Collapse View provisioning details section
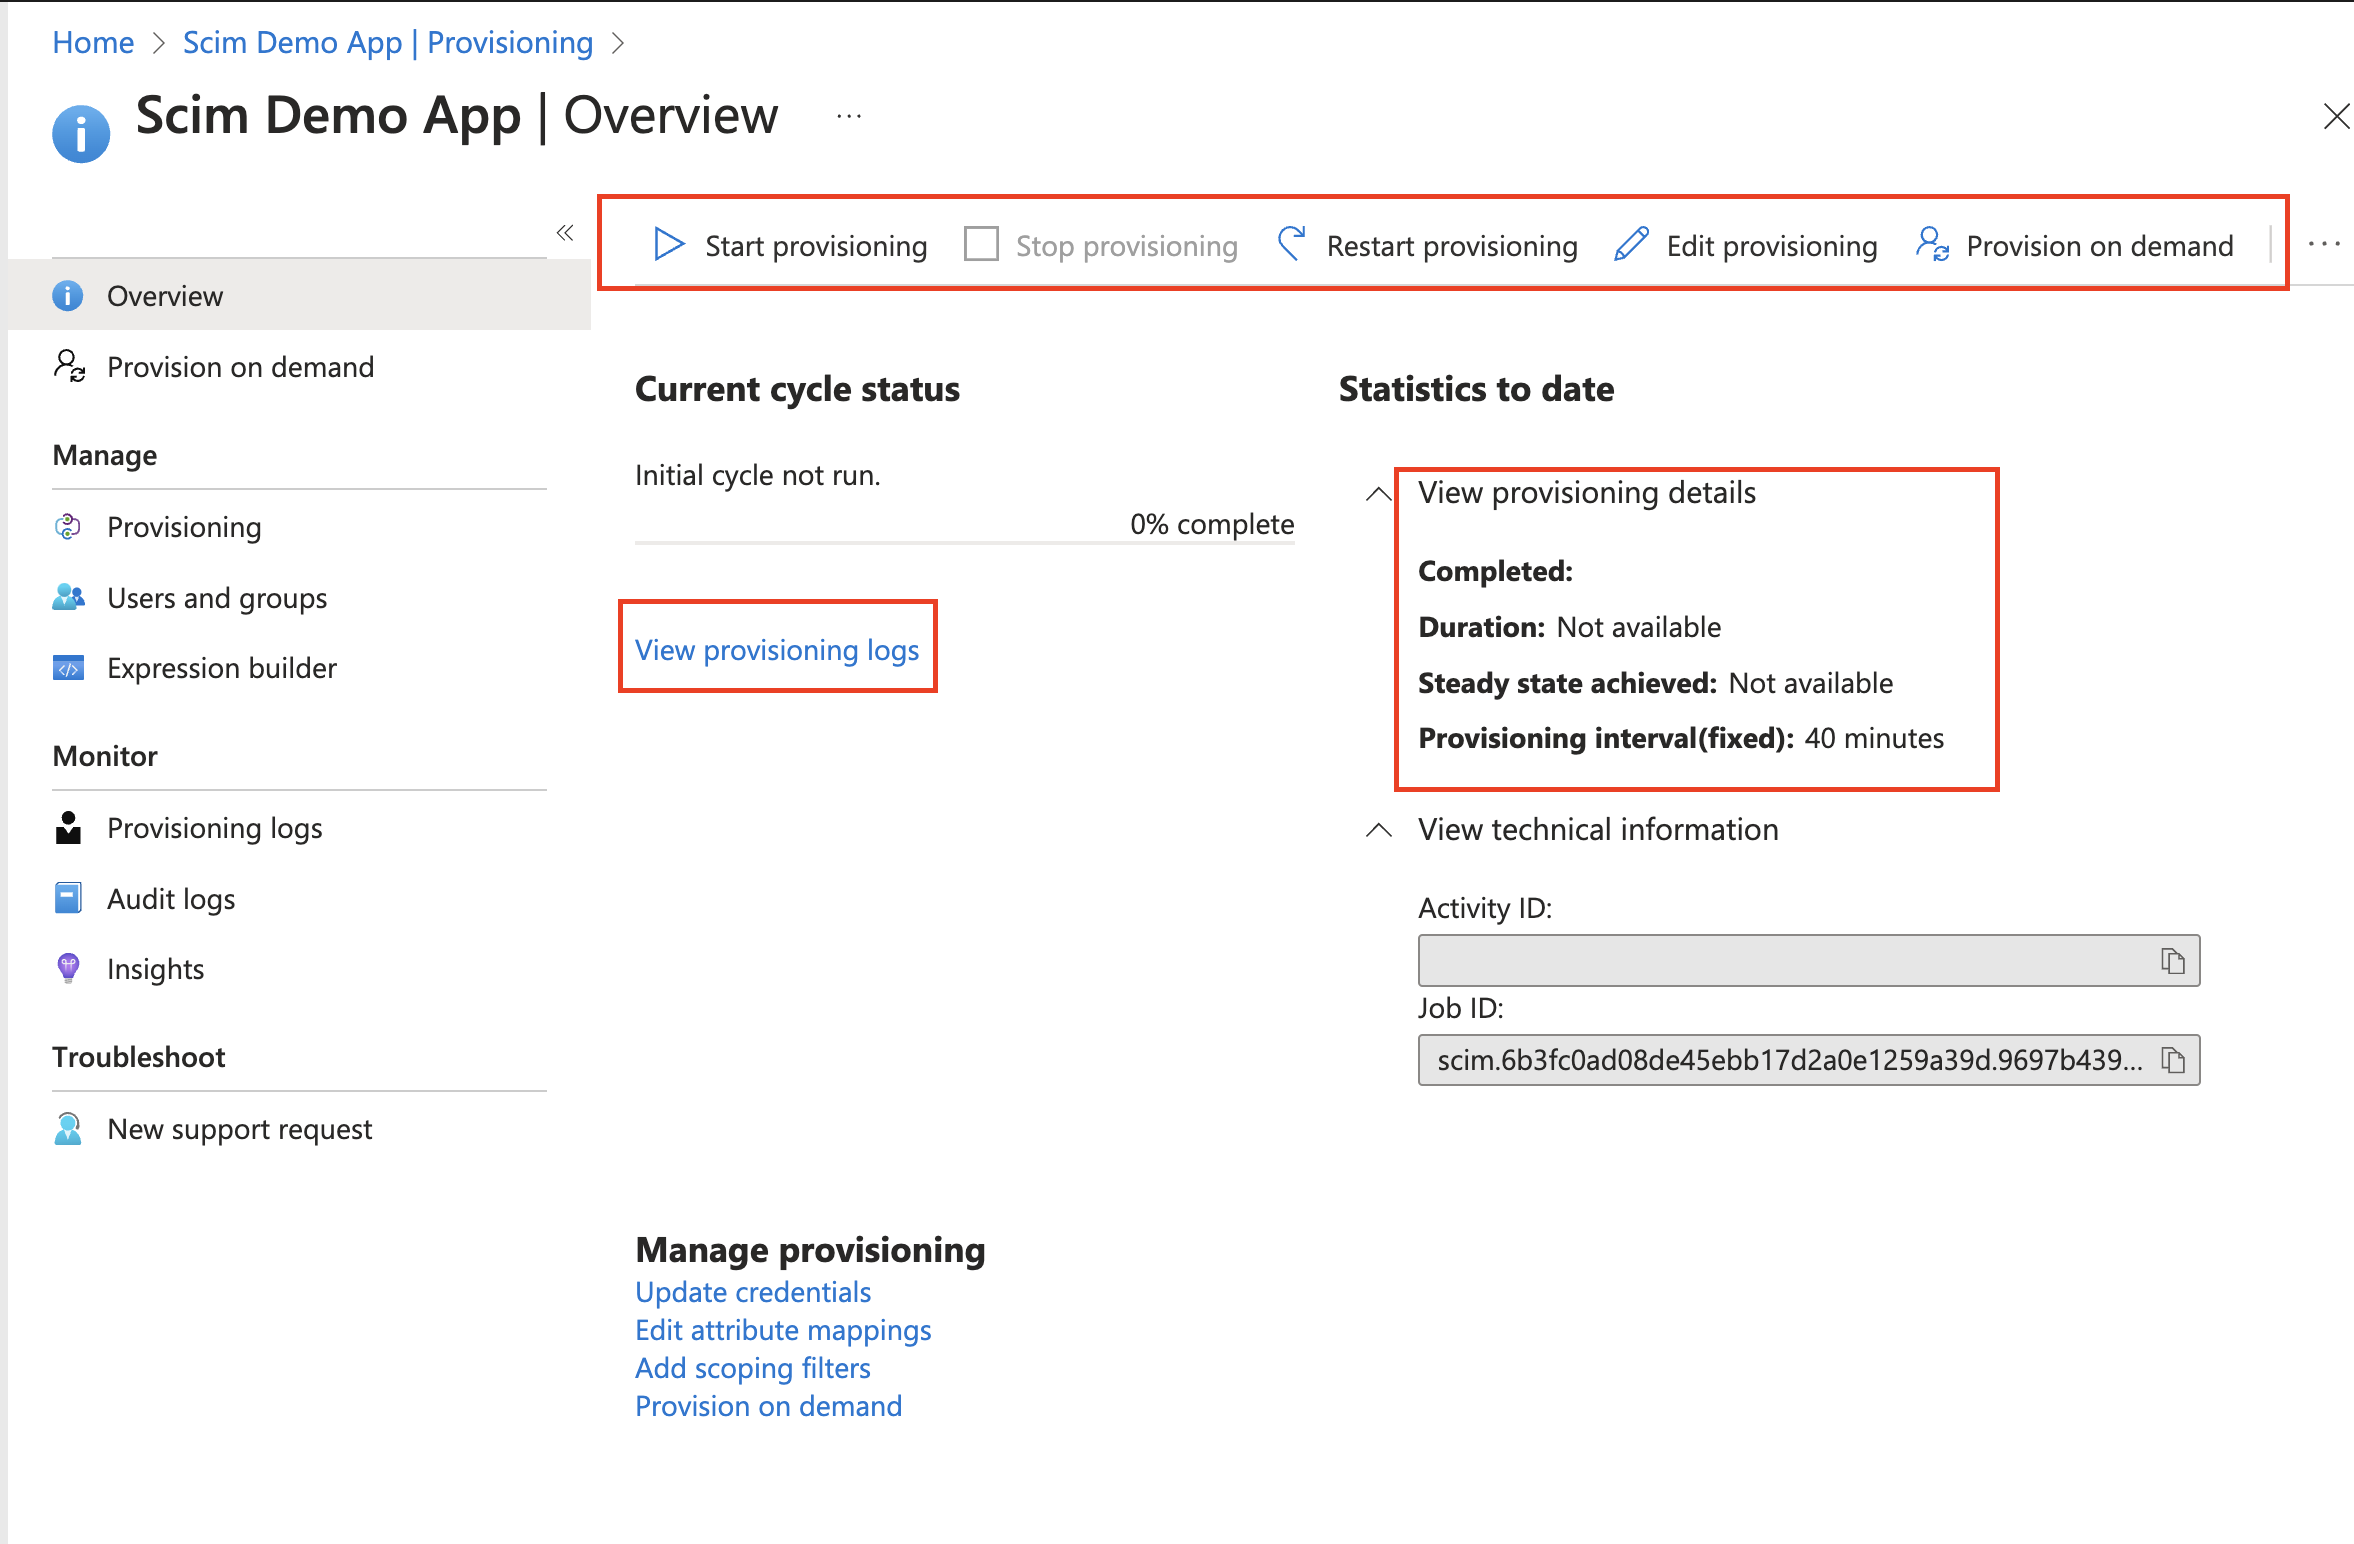Screen dimensions: 2354x1544 point(1379,493)
